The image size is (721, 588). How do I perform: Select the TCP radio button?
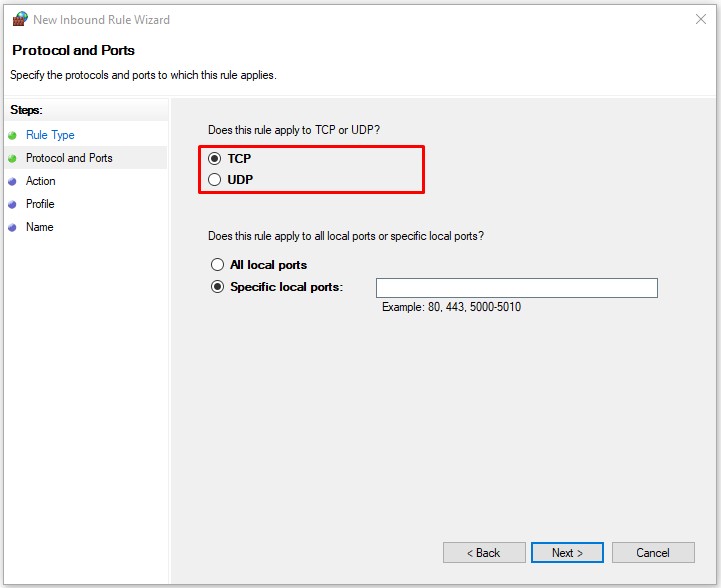click(x=215, y=159)
